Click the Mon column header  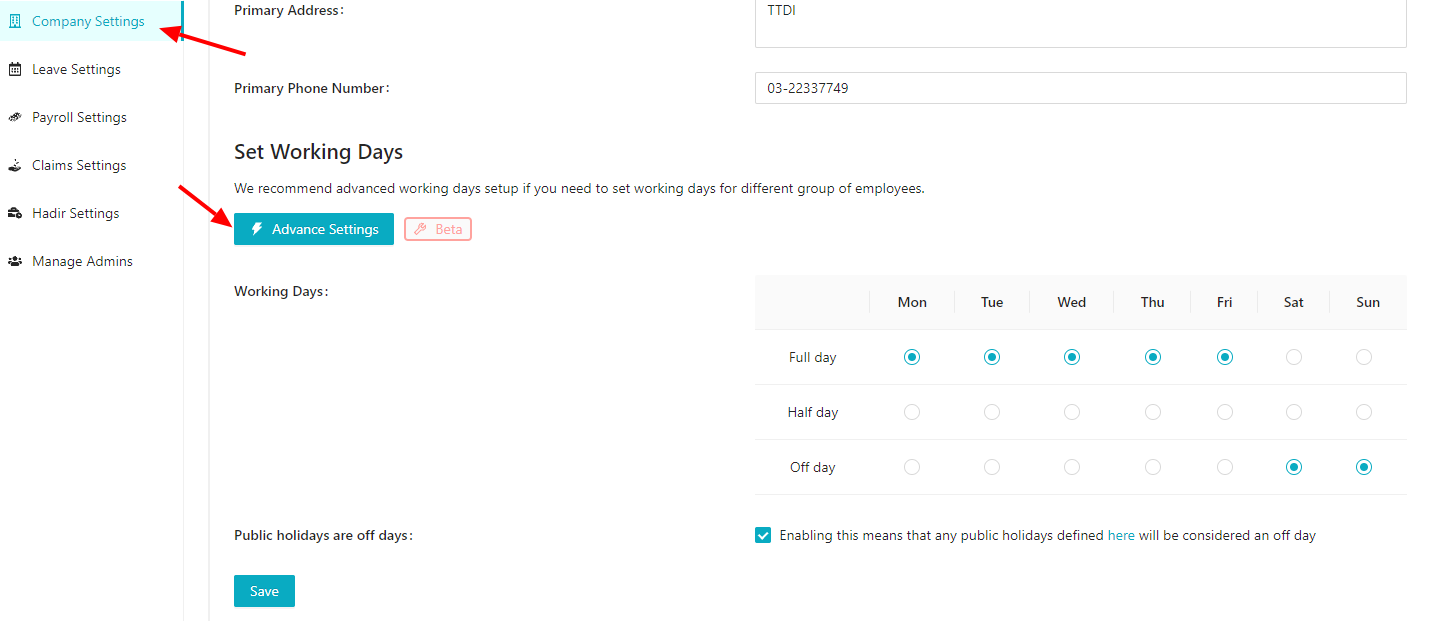(x=912, y=302)
